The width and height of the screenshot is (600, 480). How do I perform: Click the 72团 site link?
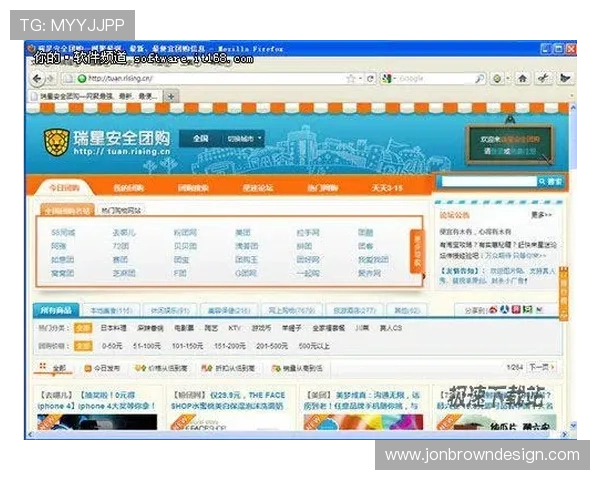coord(121,246)
